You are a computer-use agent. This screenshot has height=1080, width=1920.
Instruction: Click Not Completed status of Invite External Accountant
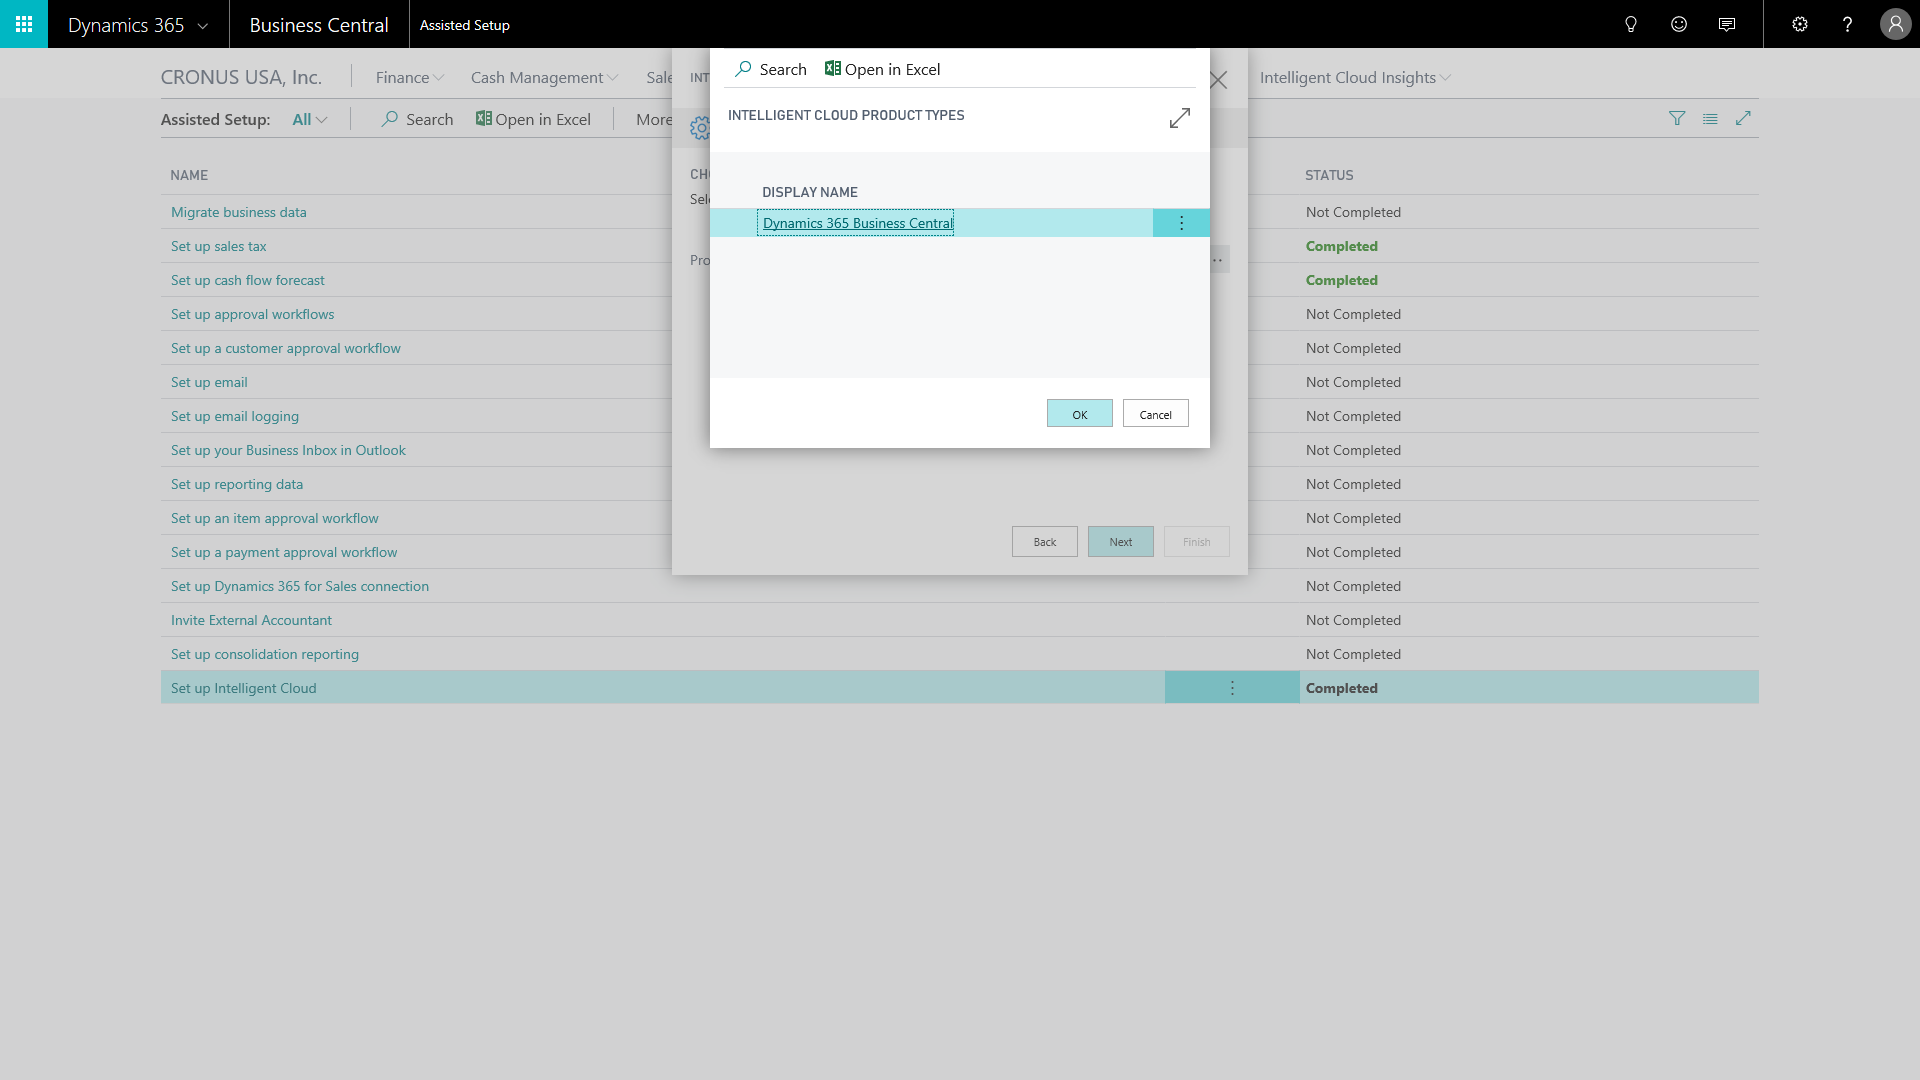[x=1353, y=620]
